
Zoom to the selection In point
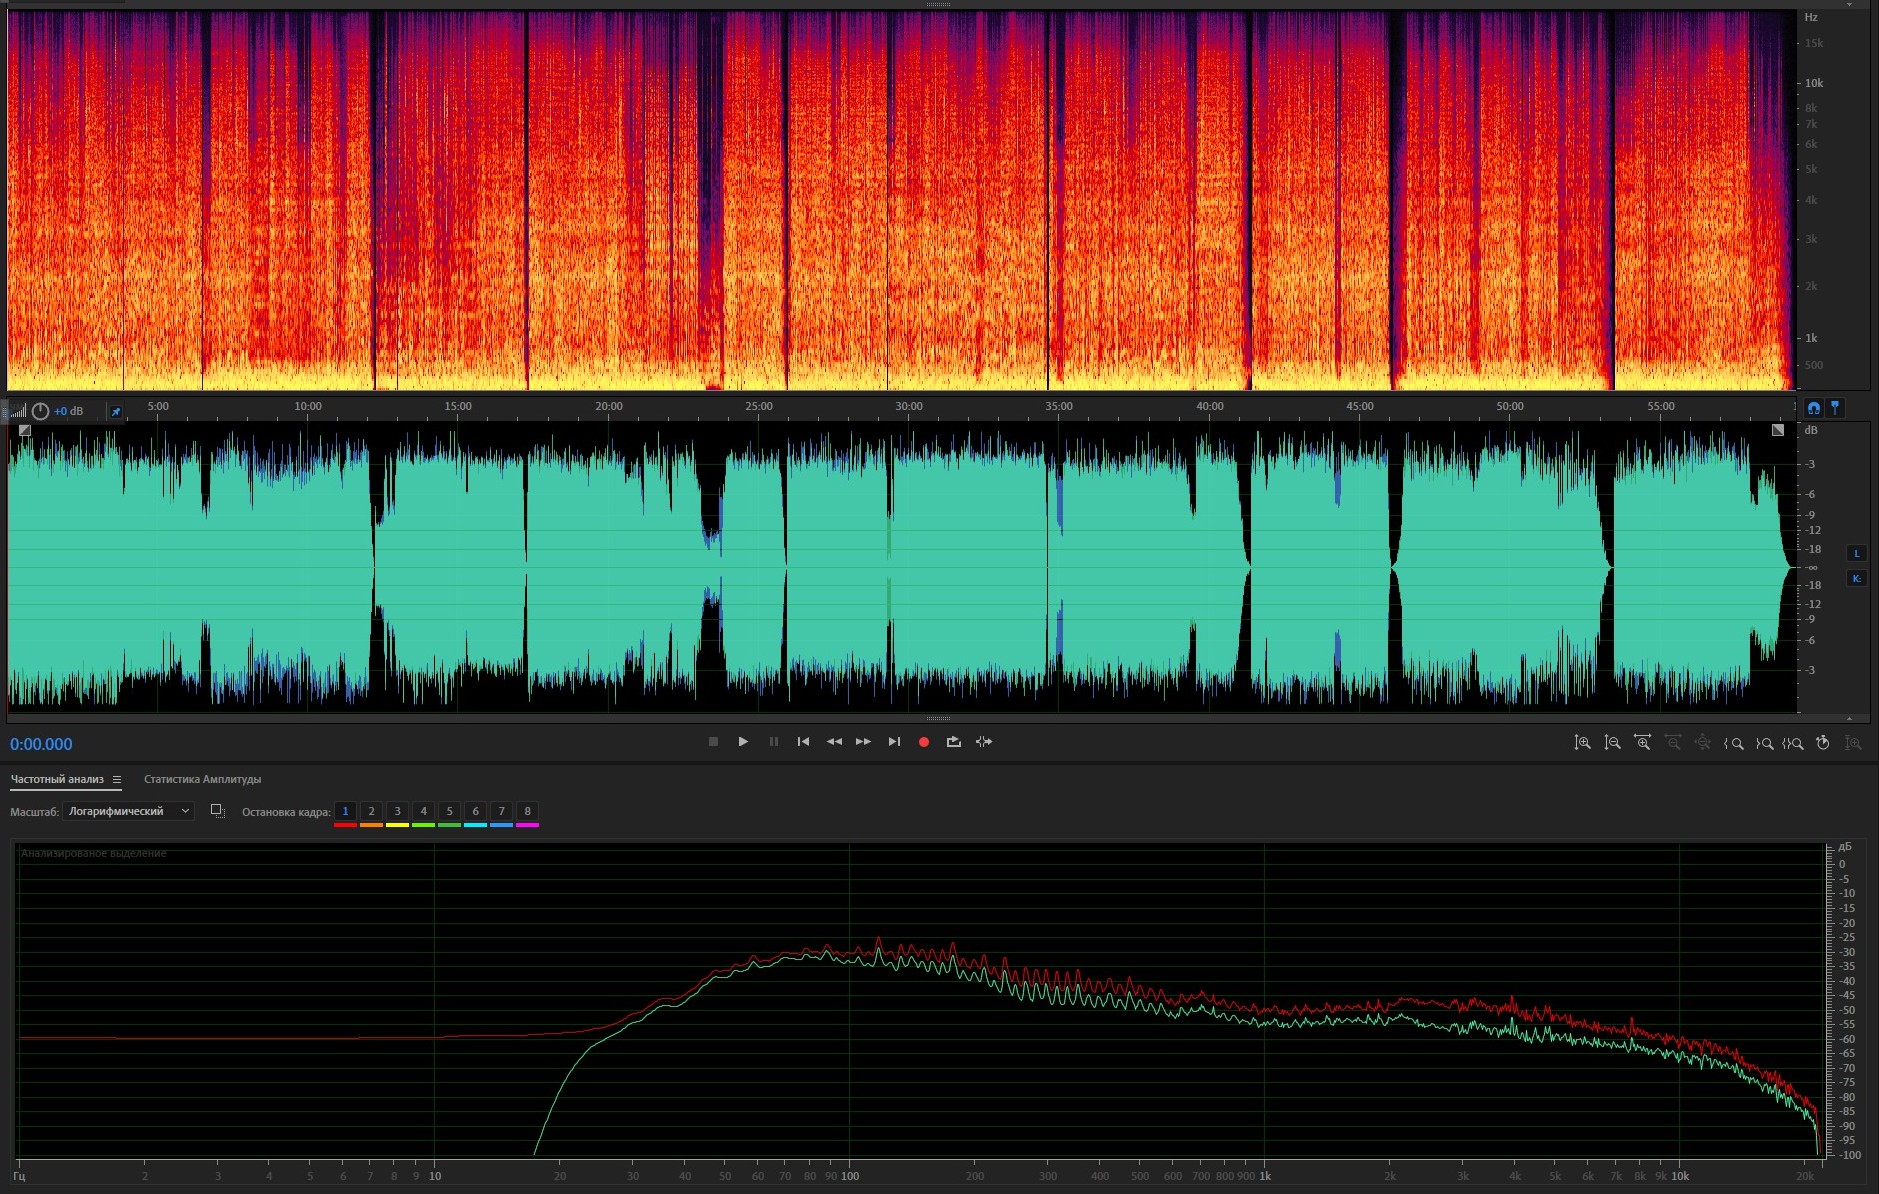(1734, 743)
